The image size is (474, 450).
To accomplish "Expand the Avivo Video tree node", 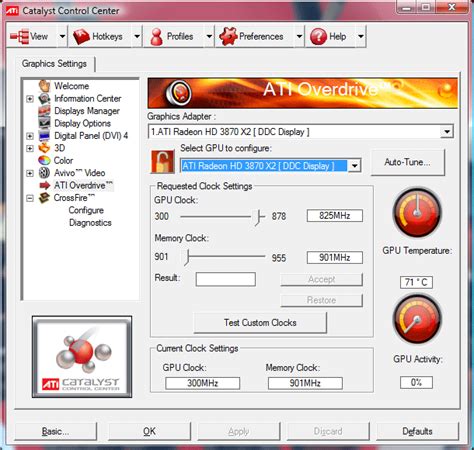I will 30,173.
